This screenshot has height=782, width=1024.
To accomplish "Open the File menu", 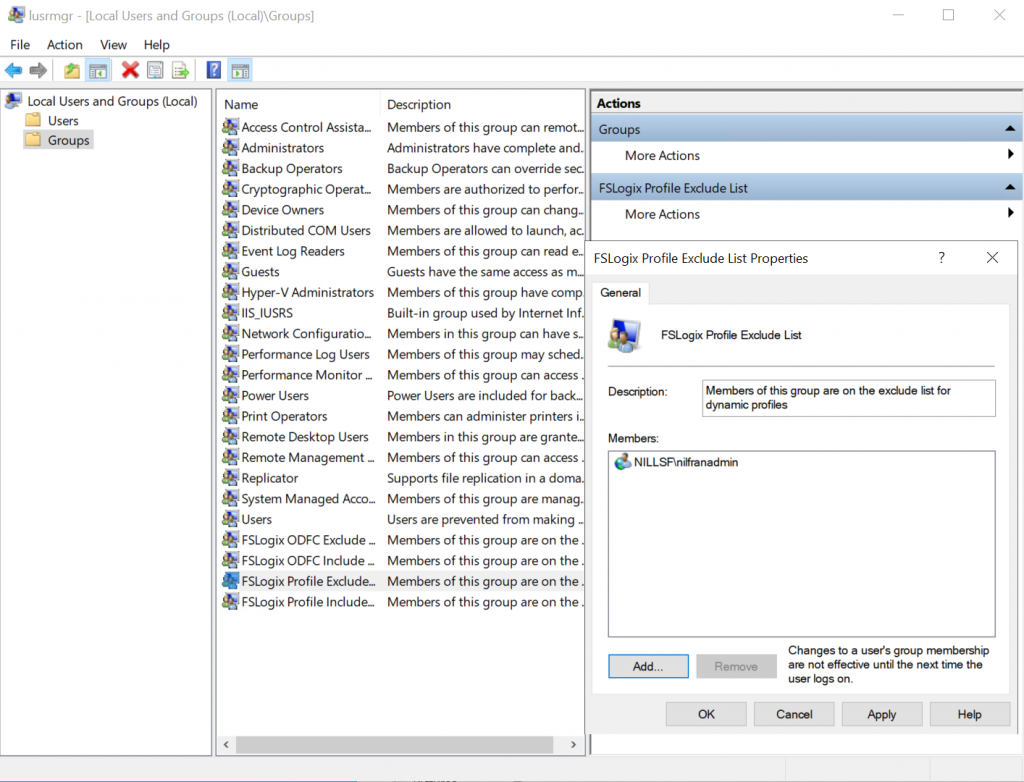I will click(x=20, y=44).
